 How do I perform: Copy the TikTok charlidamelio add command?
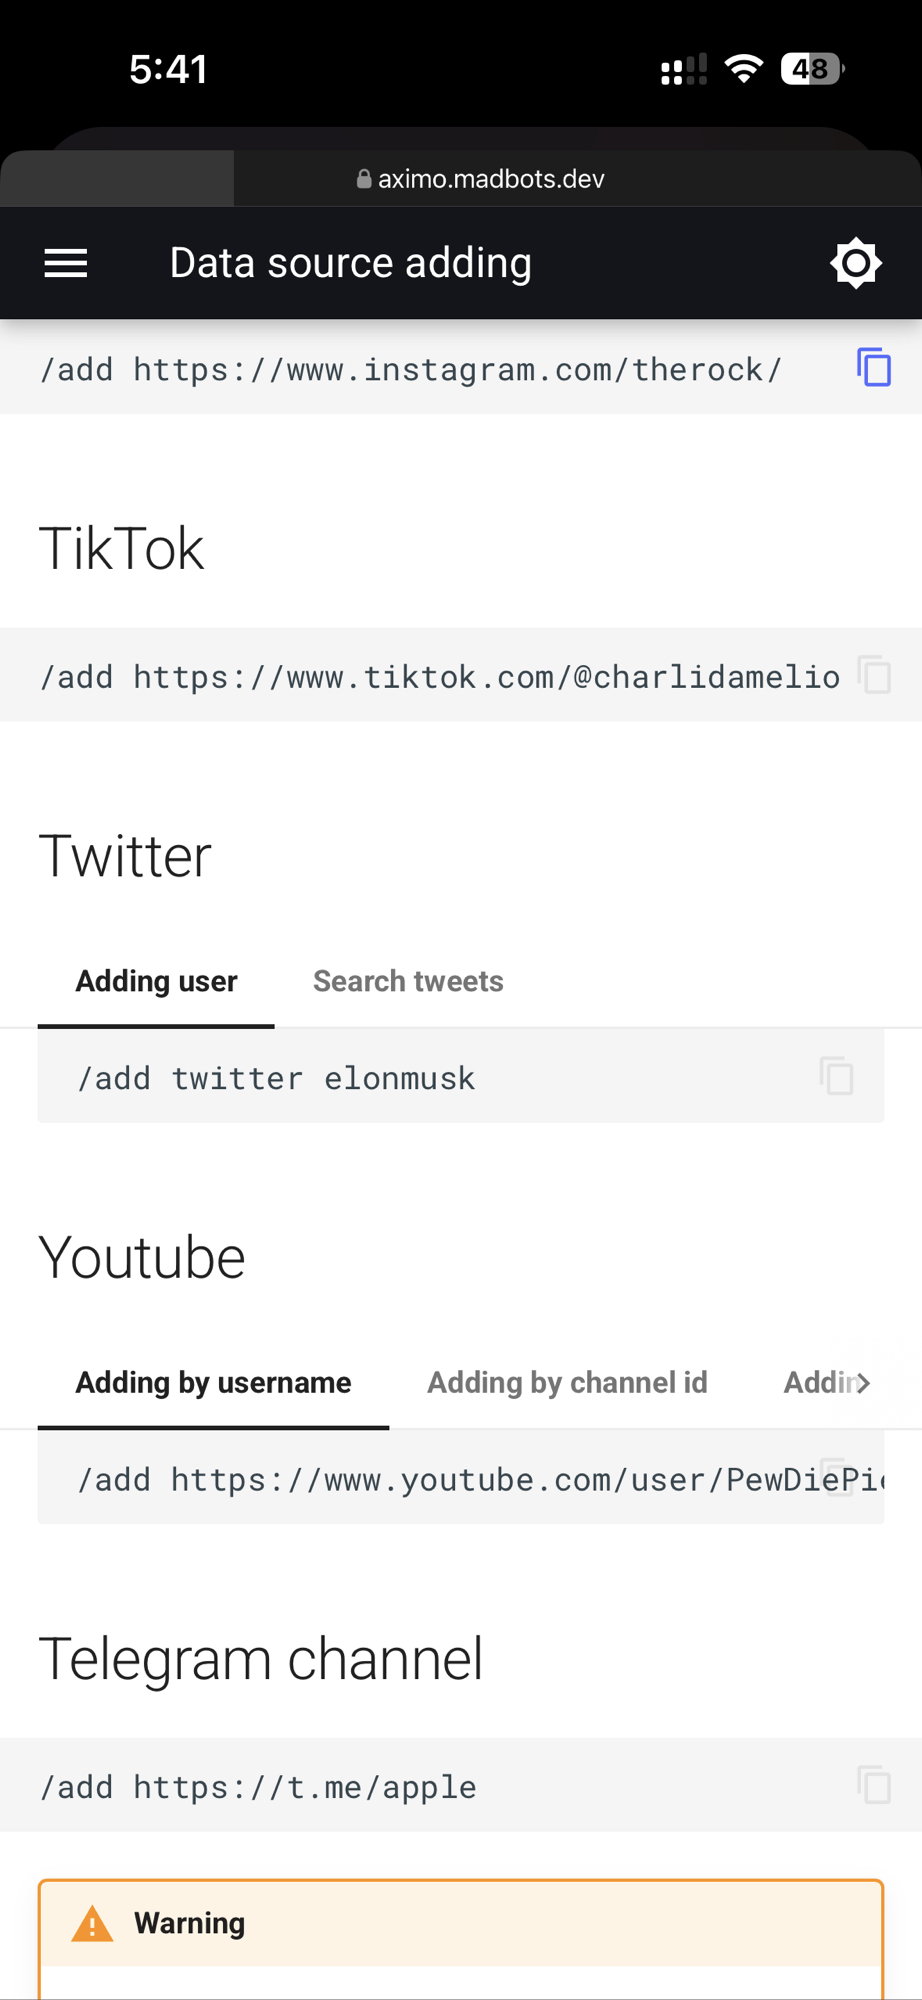click(874, 675)
